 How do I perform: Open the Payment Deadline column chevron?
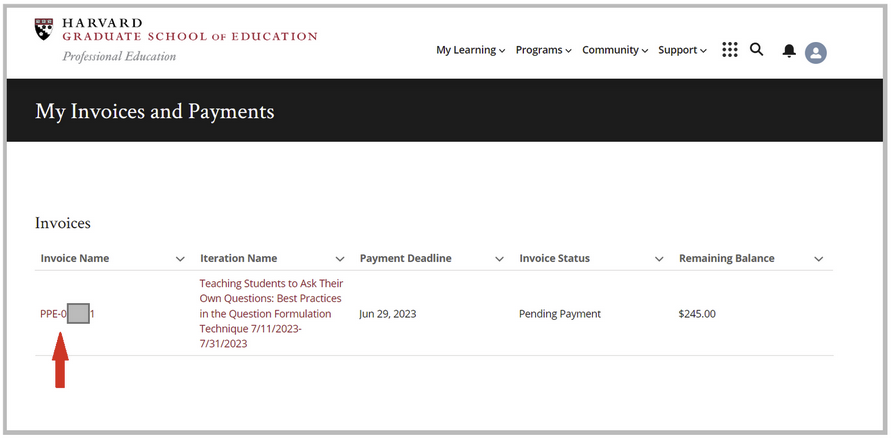(500, 259)
